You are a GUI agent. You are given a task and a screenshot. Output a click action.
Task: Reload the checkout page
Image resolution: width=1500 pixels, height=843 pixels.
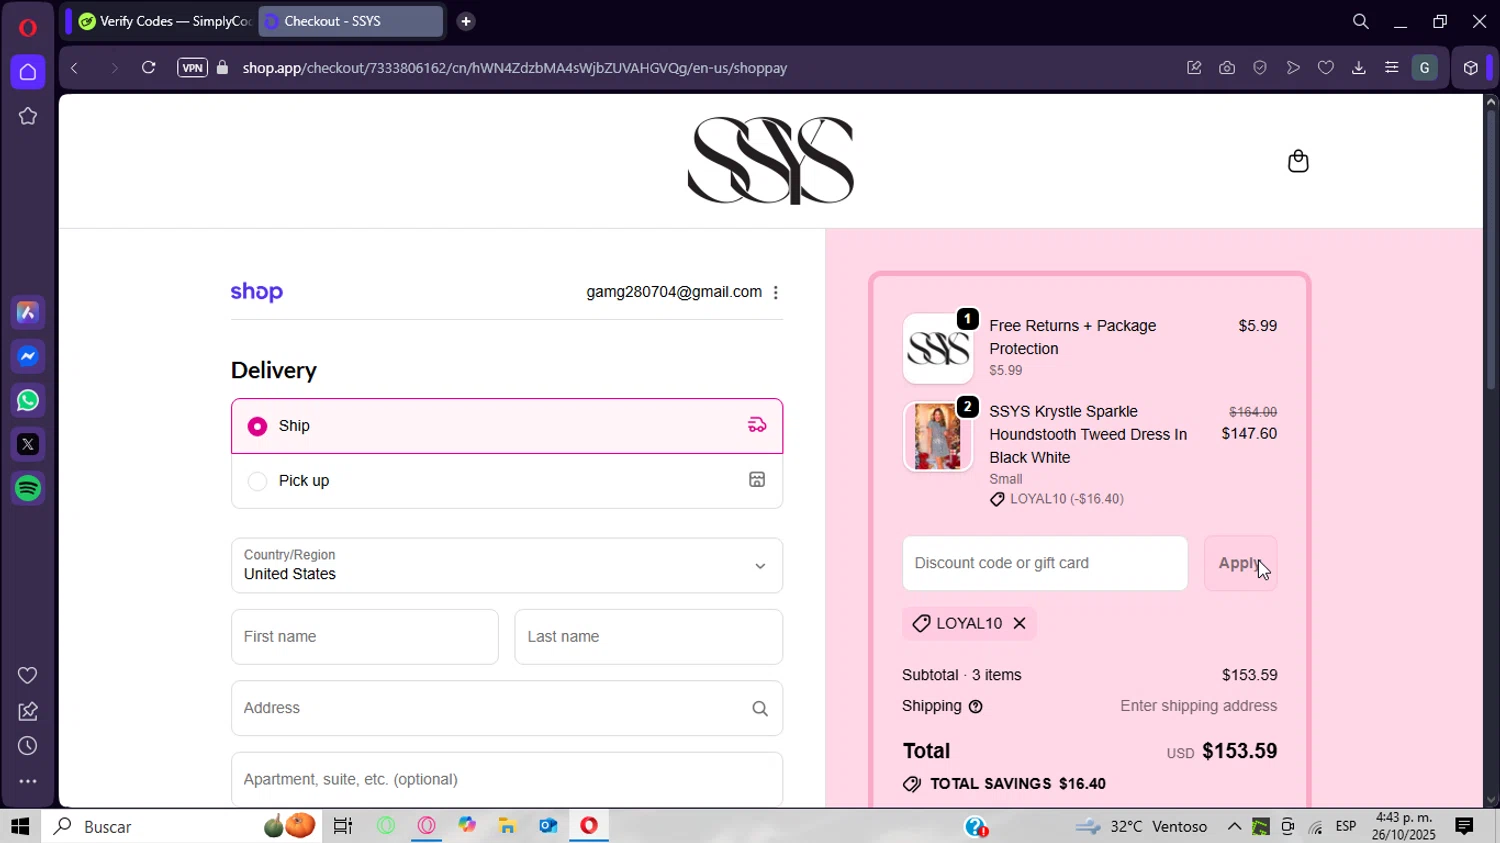[x=148, y=68]
